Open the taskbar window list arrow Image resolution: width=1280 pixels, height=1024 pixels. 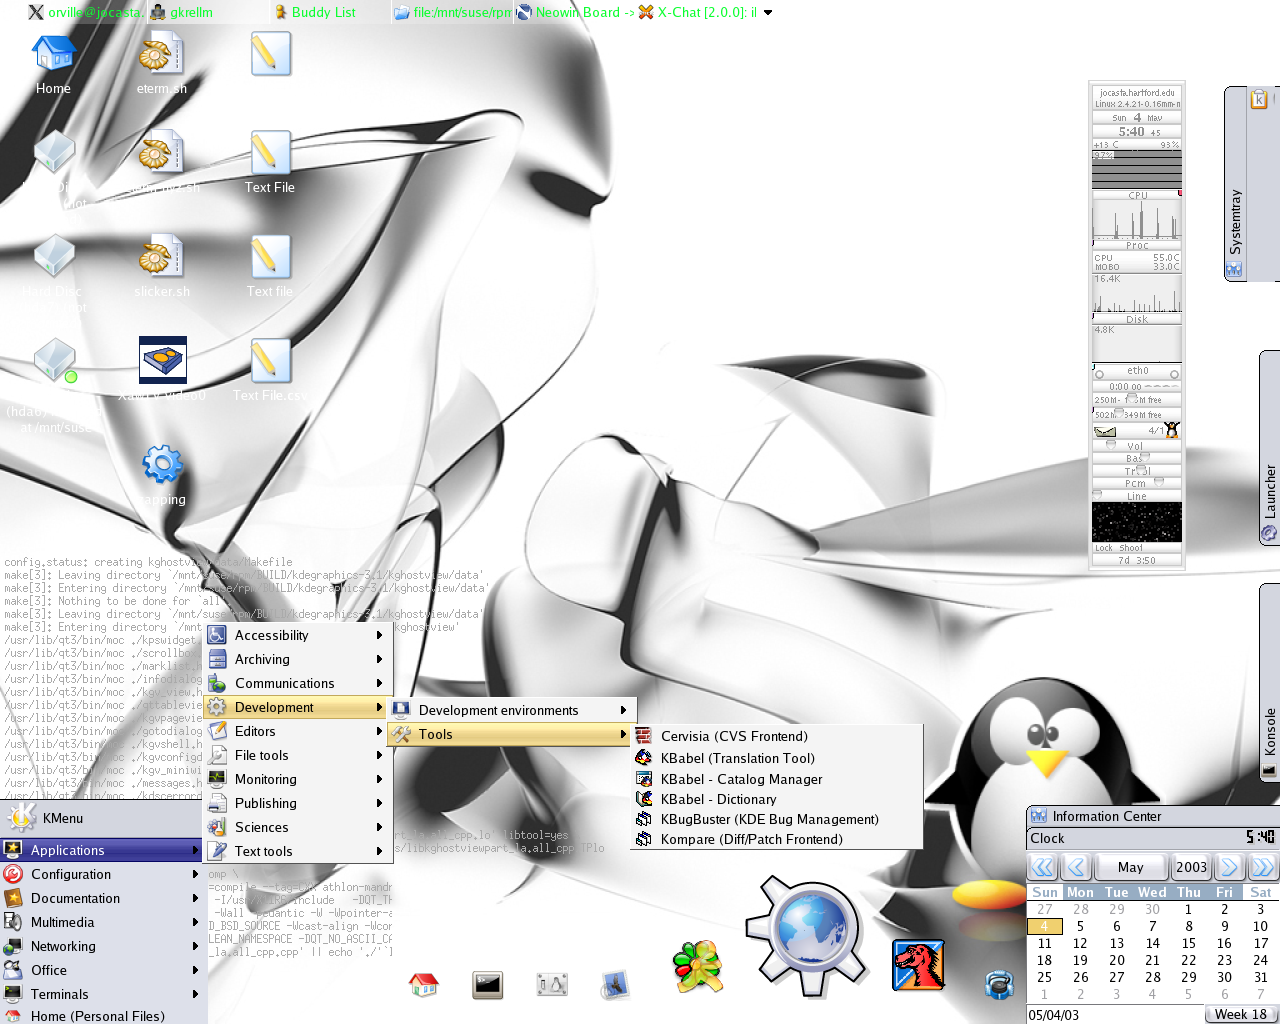(768, 13)
